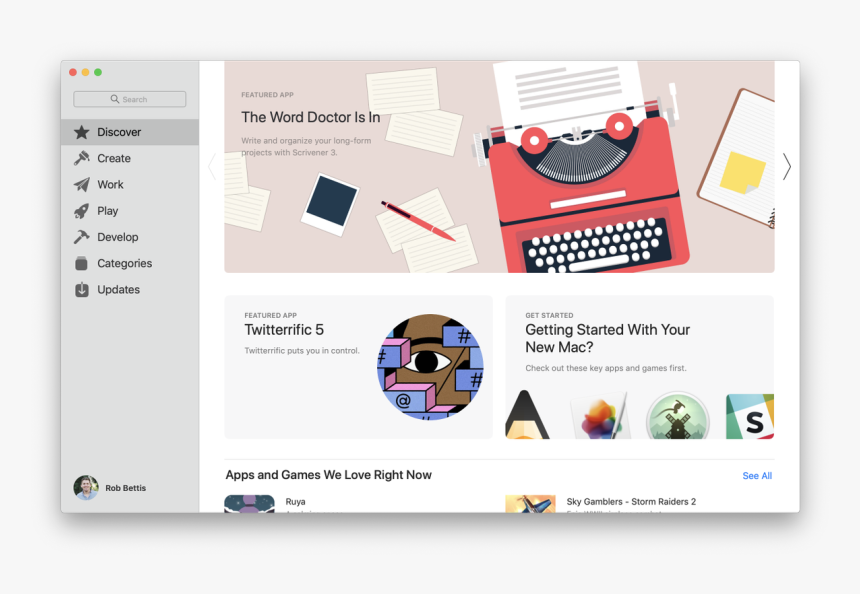Click Twitterrific puts you in control text
The image size is (860, 594).
(302, 350)
